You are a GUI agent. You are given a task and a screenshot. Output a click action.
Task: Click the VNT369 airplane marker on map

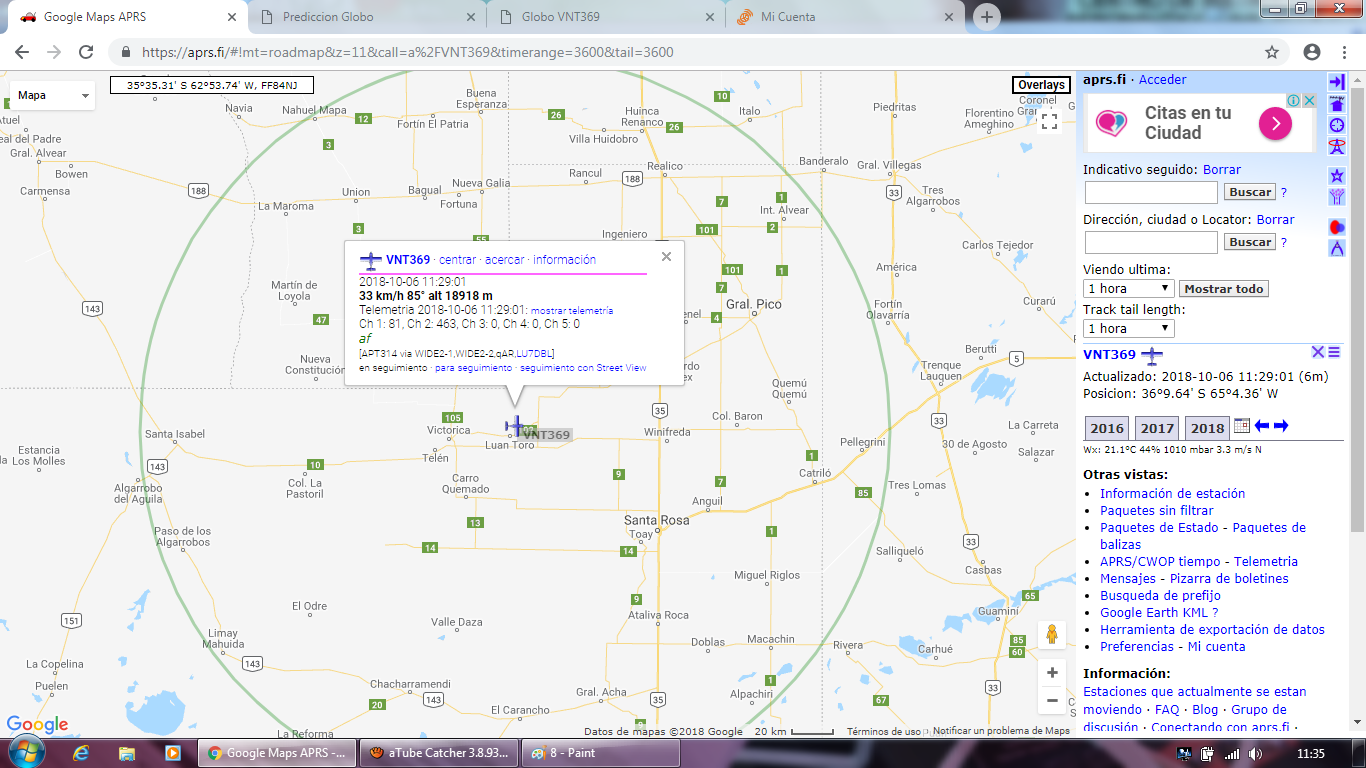pos(515,426)
